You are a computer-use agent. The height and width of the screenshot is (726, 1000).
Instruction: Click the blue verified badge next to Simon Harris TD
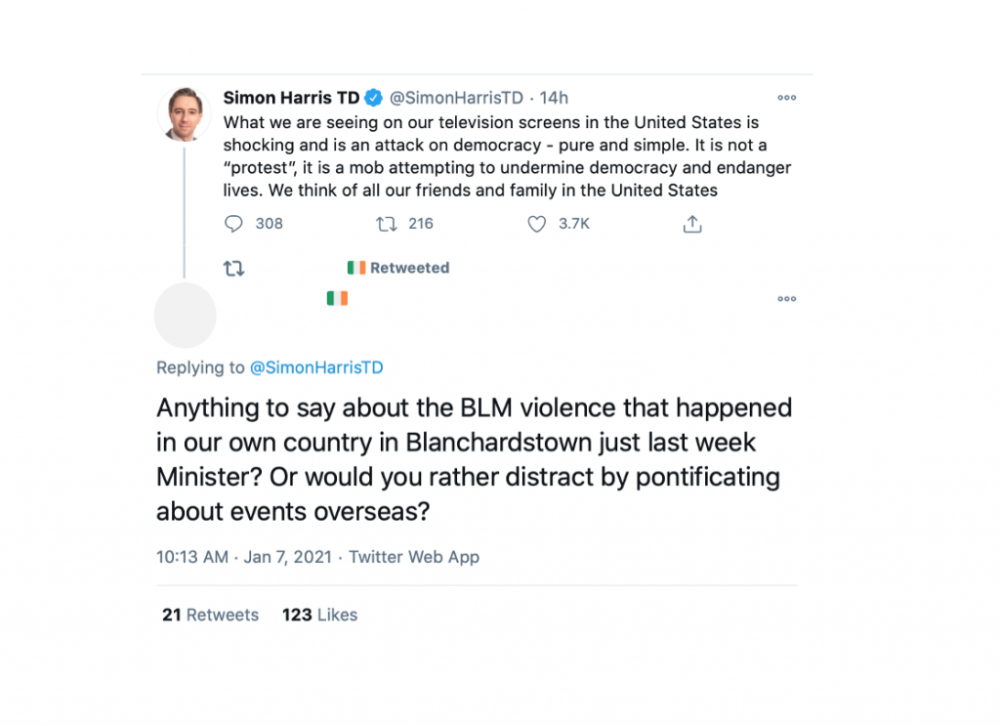[x=373, y=98]
